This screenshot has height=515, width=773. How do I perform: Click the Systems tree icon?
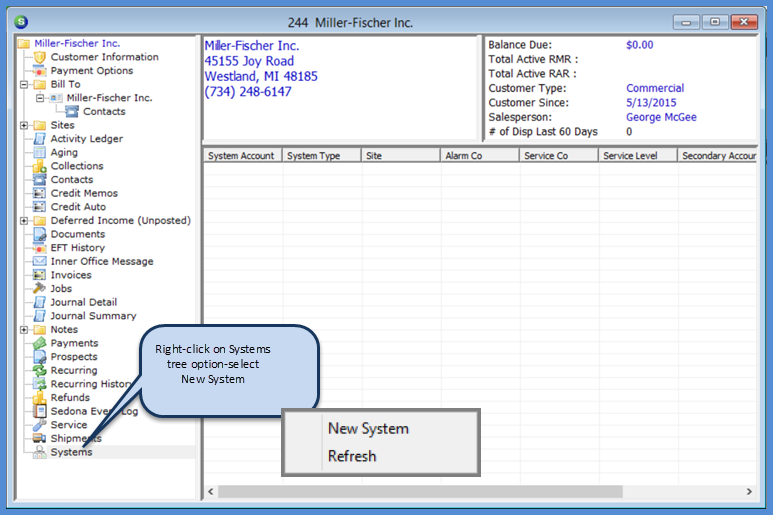coord(39,452)
